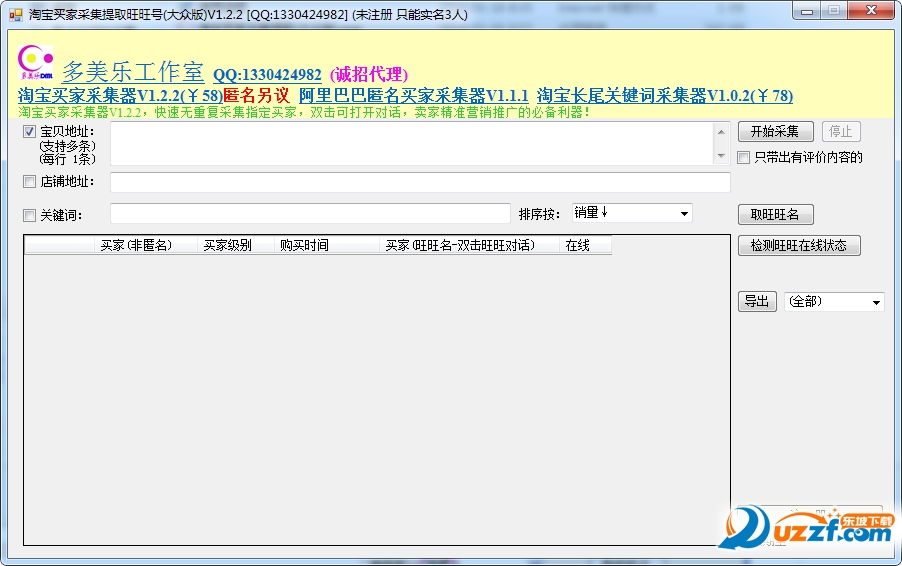902x566 pixels.
Task: Minimize the window
Action: pos(807,11)
